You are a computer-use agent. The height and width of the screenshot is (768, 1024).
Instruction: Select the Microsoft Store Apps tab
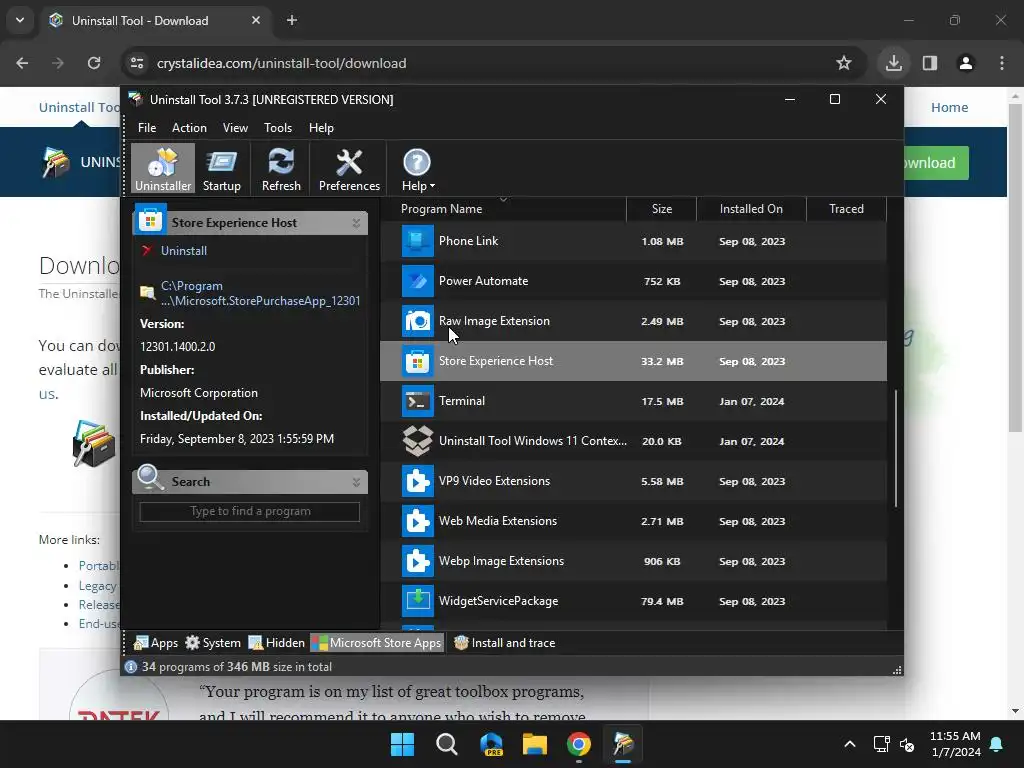point(377,643)
